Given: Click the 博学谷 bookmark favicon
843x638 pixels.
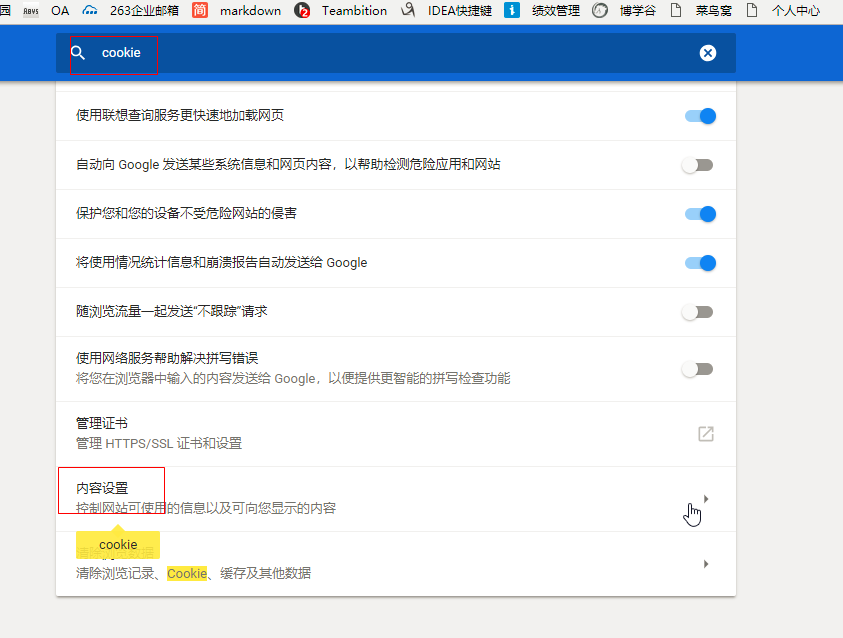Looking at the screenshot, I should point(599,10).
